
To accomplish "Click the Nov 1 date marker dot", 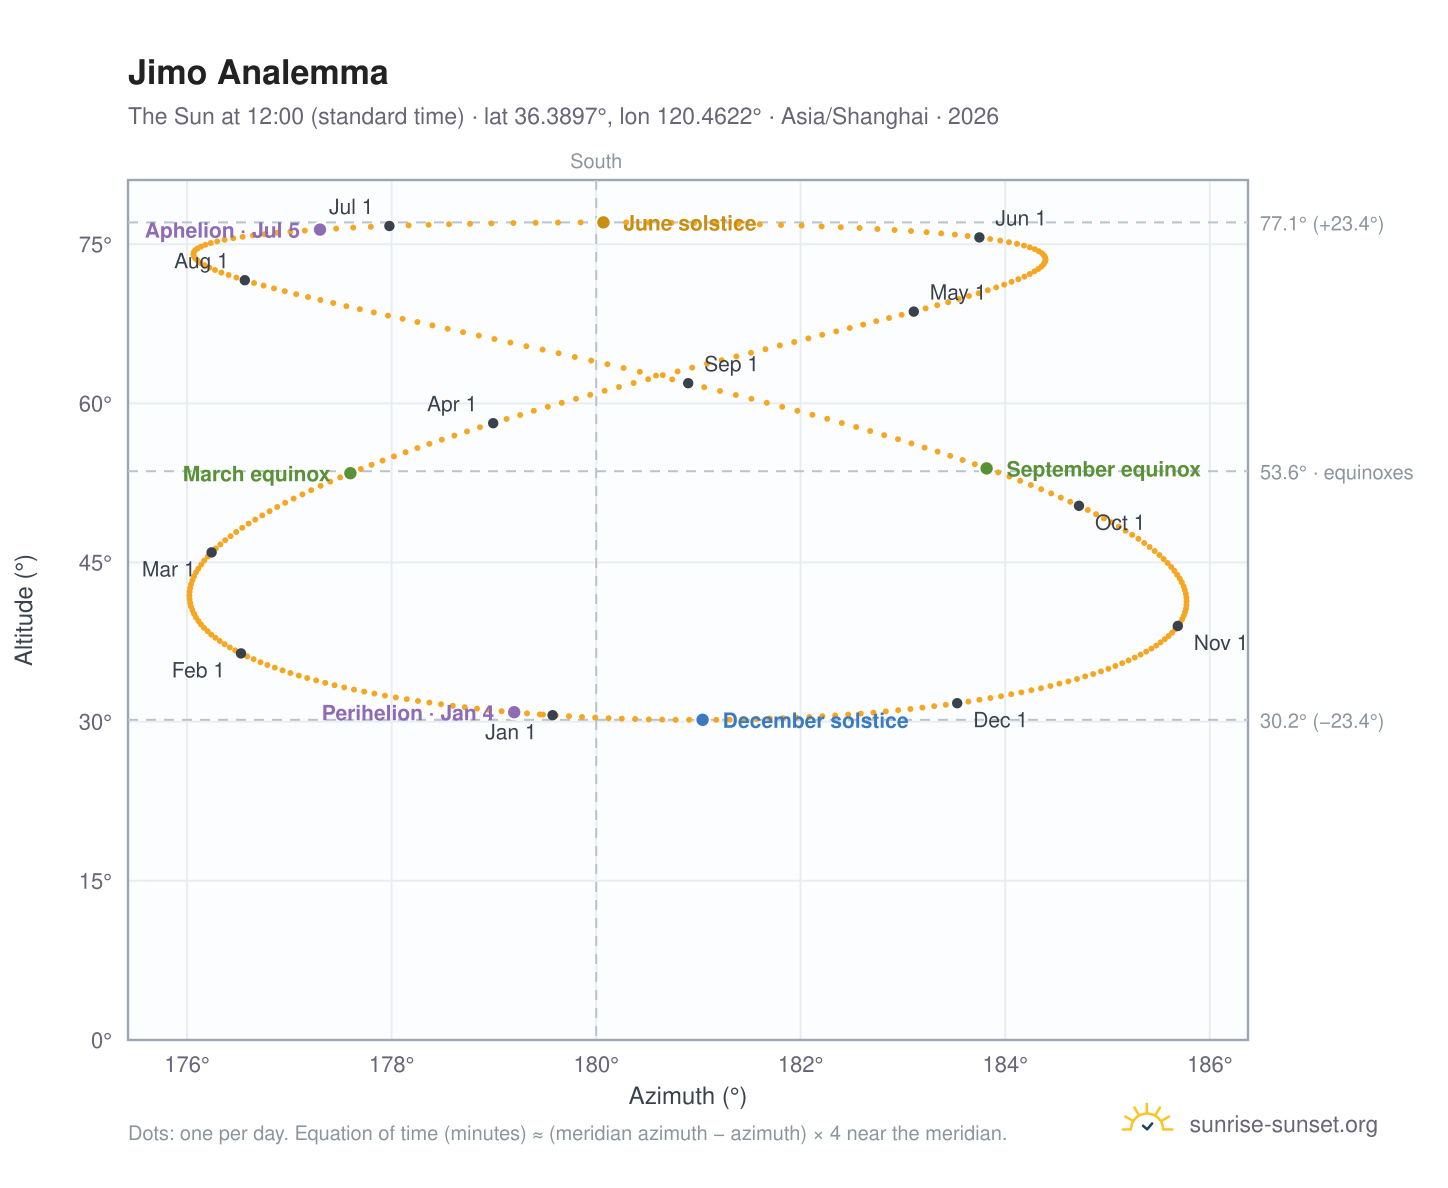I will pos(1178,626).
